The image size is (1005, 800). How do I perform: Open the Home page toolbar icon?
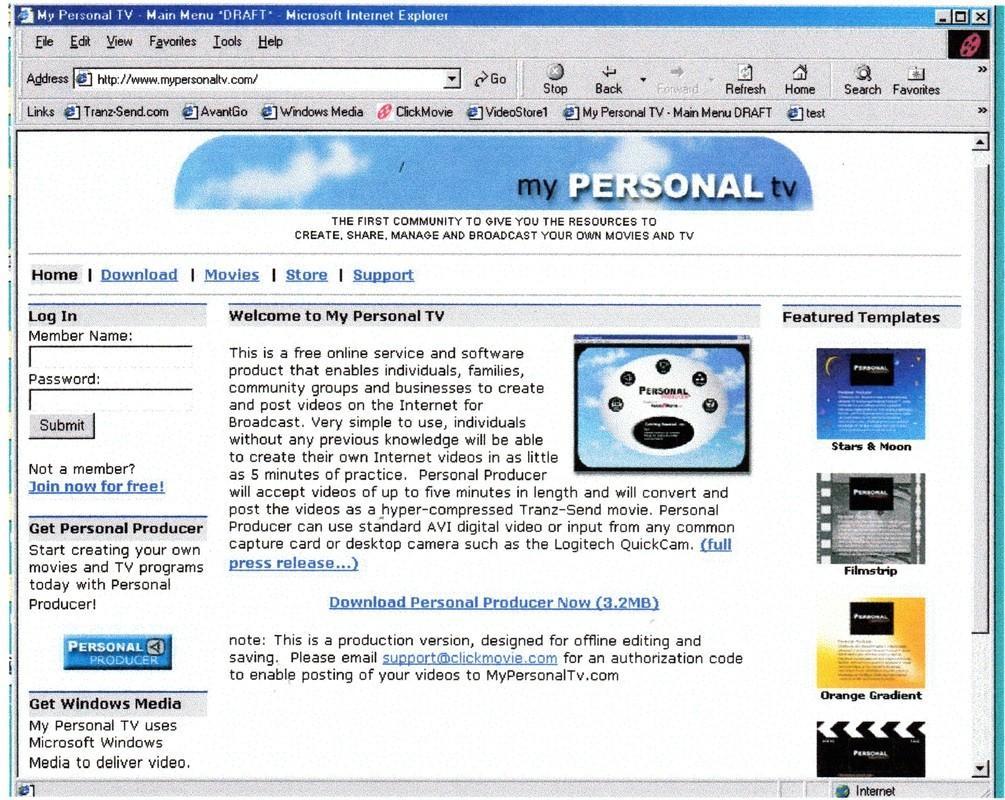click(799, 79)
